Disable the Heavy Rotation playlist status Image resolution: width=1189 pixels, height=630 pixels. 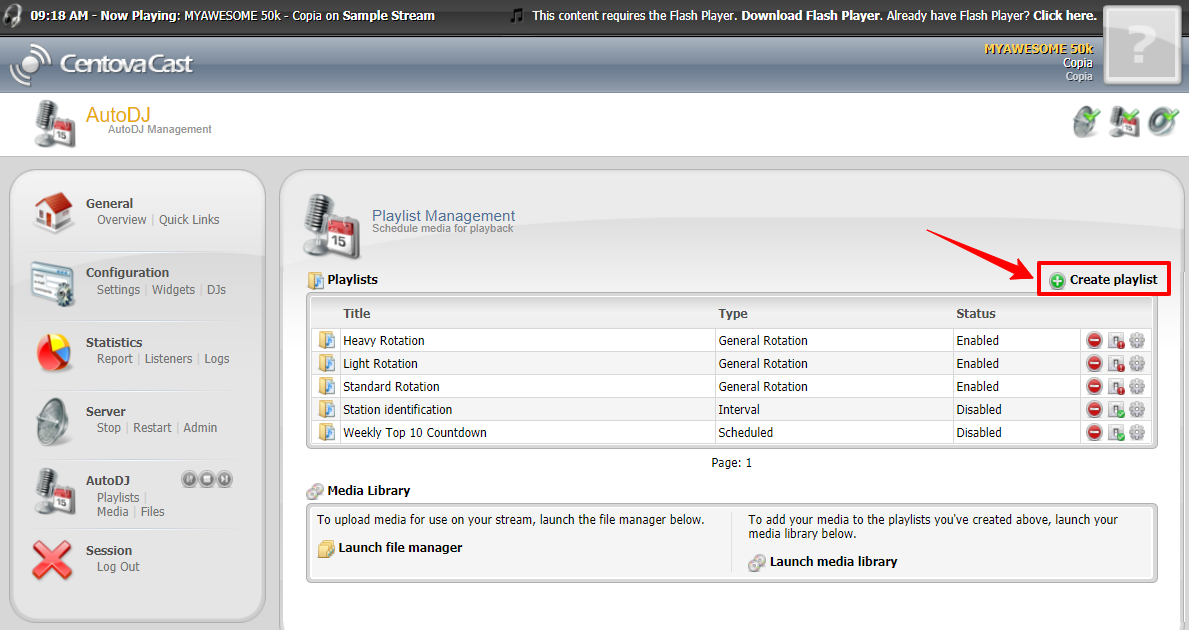click(1116, 341)
